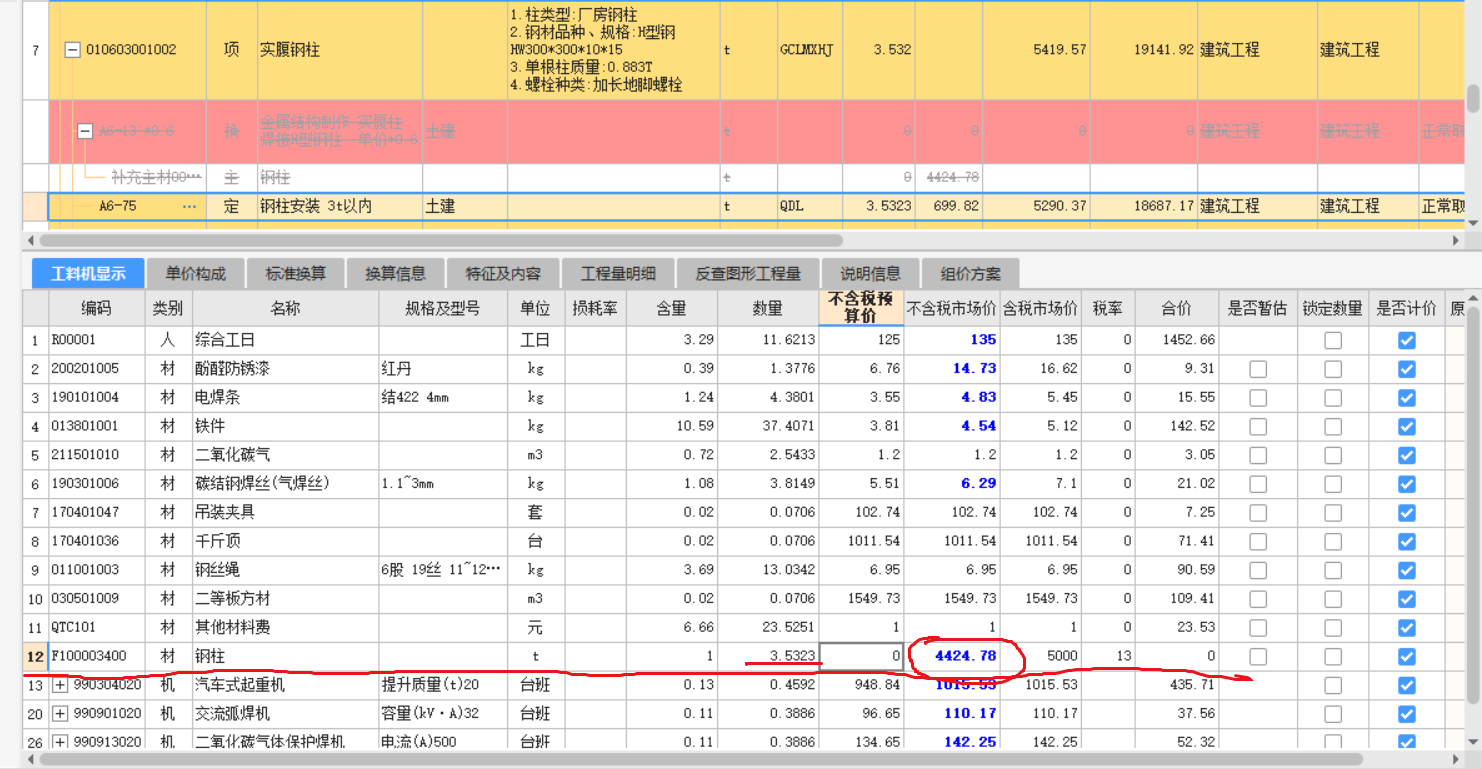
Task: Click the 锁定数量 column header
Action: (x=1333, y=308)
